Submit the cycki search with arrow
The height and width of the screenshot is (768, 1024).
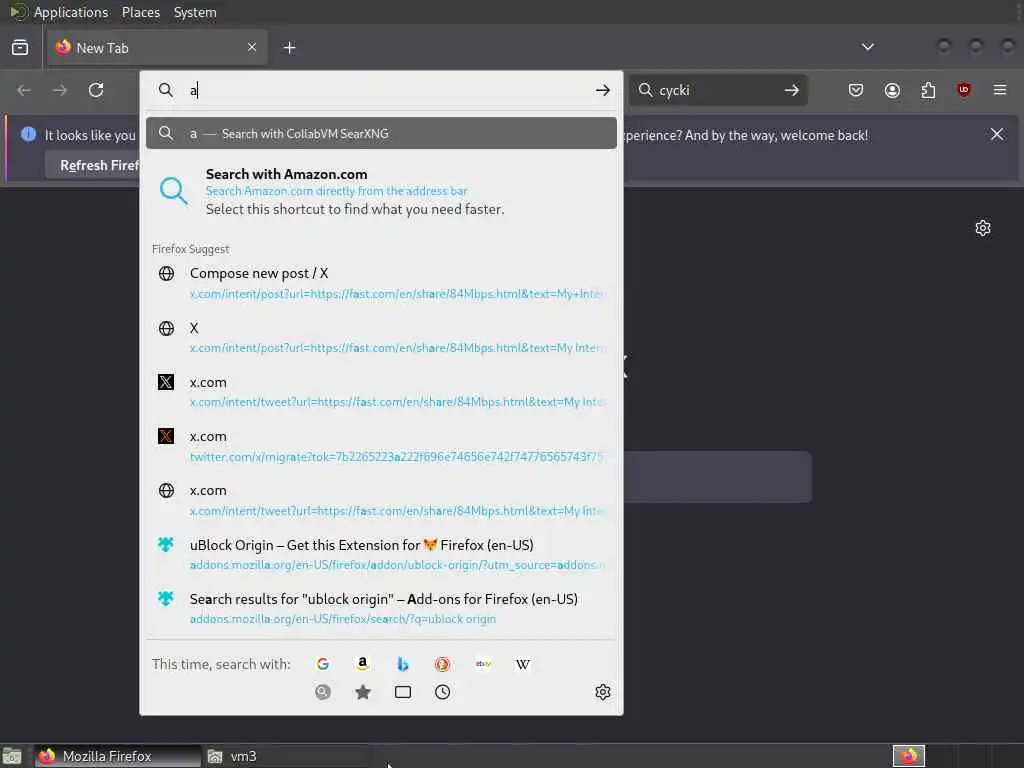792,90
